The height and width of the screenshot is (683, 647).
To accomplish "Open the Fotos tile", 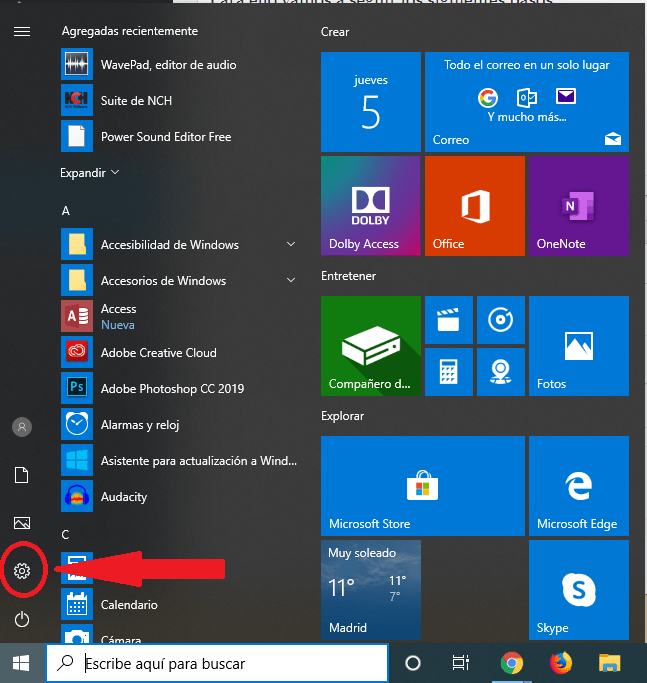I will click(579, 346).
